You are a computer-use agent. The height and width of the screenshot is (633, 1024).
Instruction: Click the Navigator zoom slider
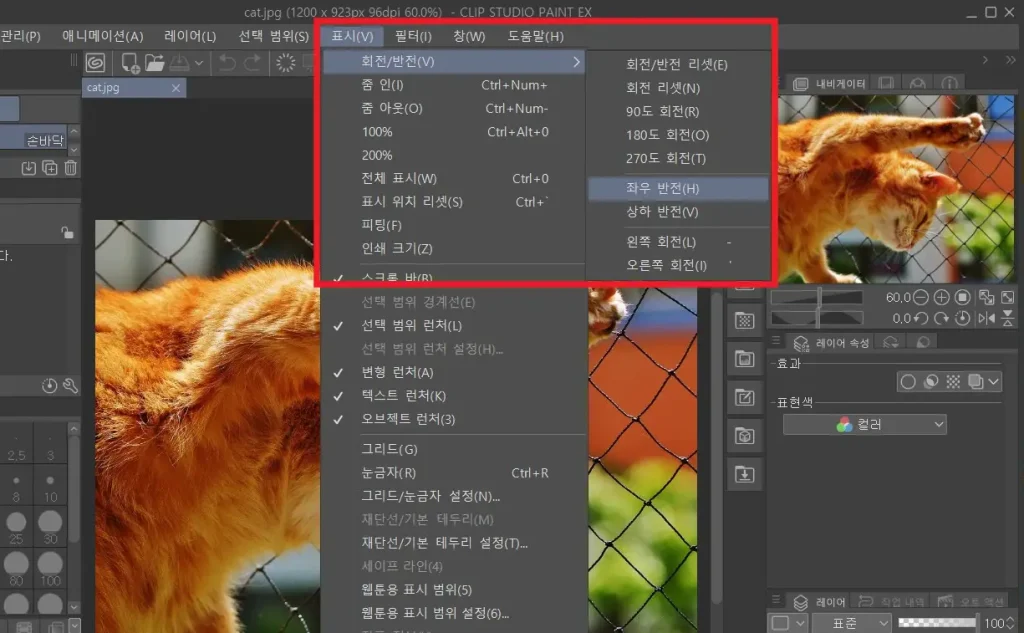[x=815, y=297]
